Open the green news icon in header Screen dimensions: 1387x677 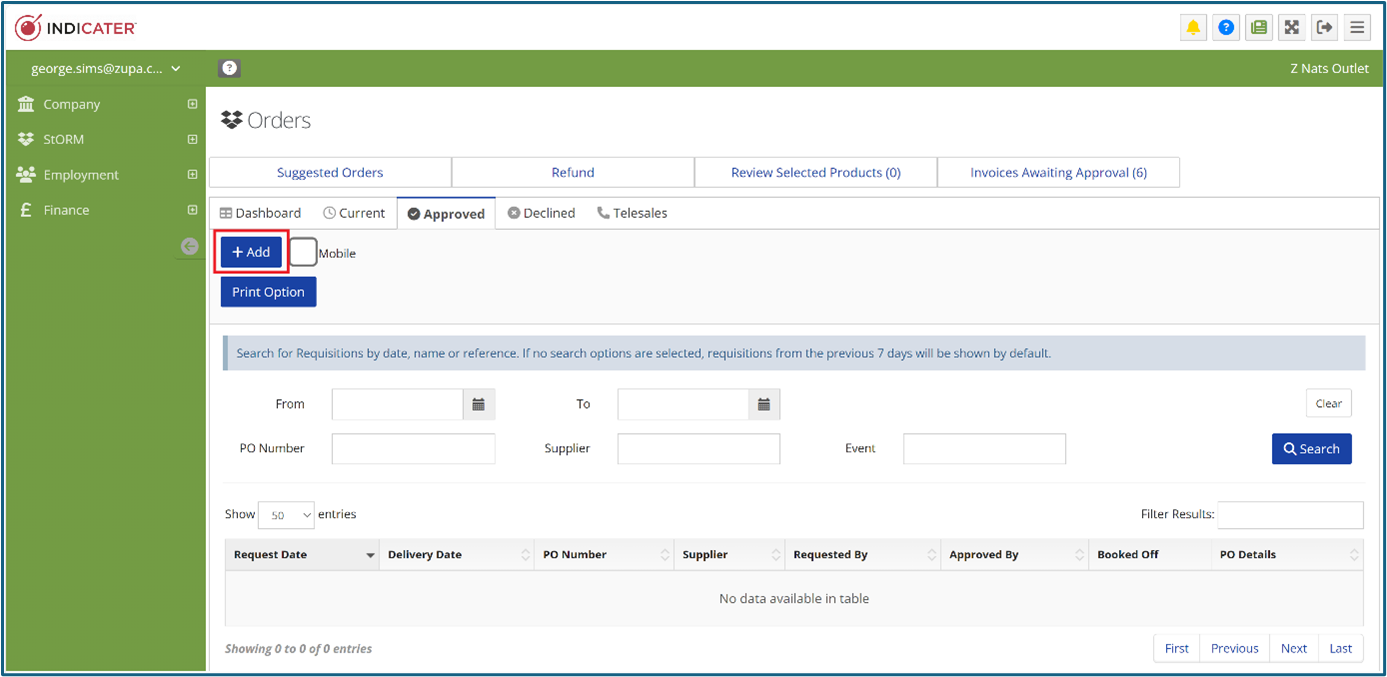click(1259, 27)
